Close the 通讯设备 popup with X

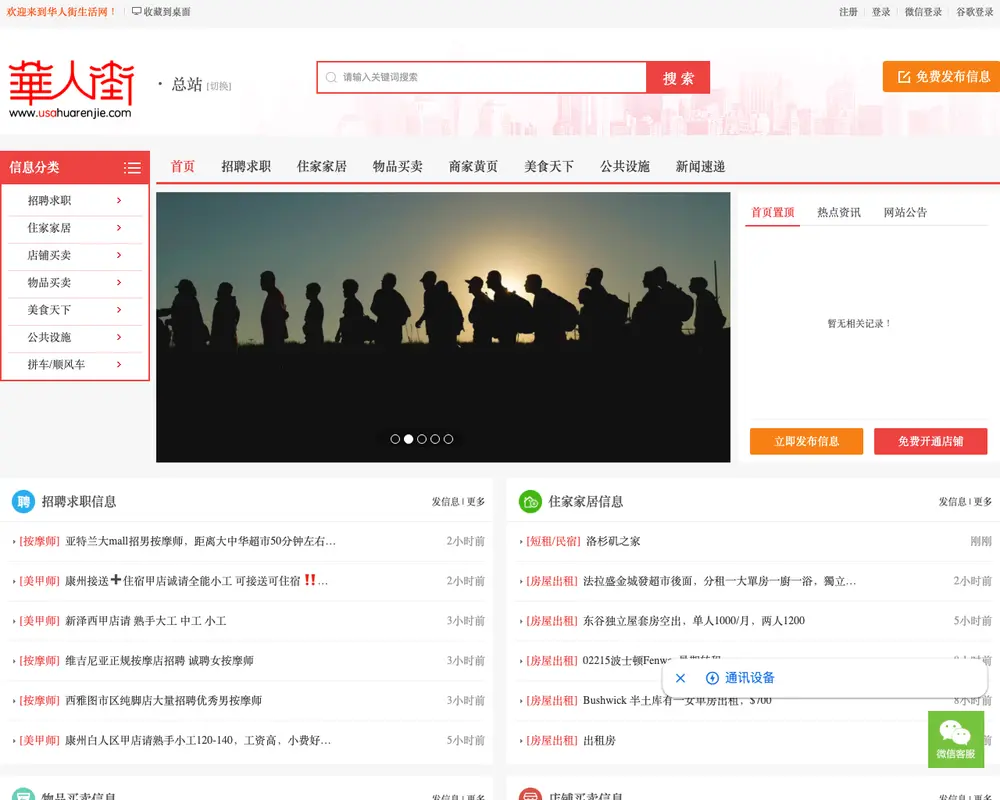tap(680, 678)
